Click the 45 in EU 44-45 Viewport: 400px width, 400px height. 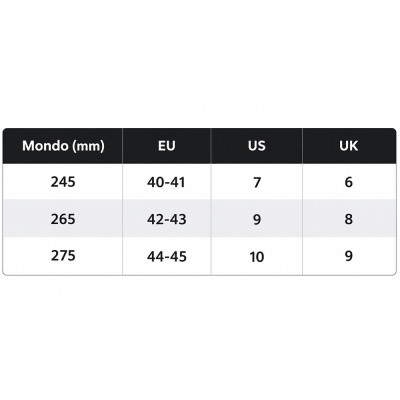(178, 256)
